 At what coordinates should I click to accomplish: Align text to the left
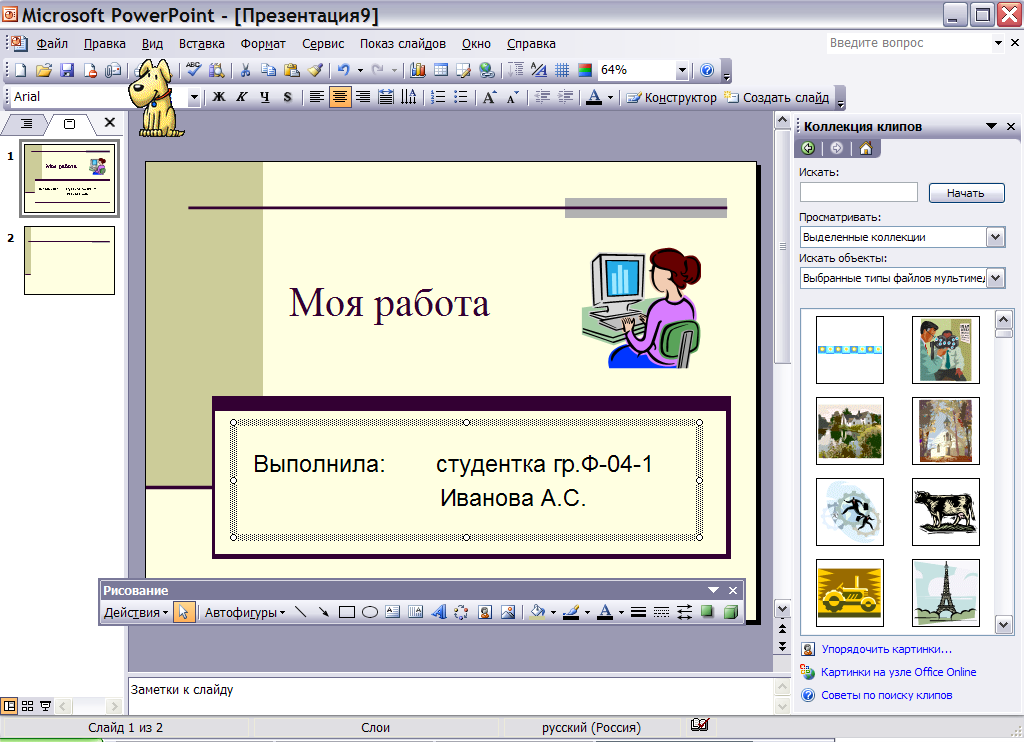pos(317,97)
